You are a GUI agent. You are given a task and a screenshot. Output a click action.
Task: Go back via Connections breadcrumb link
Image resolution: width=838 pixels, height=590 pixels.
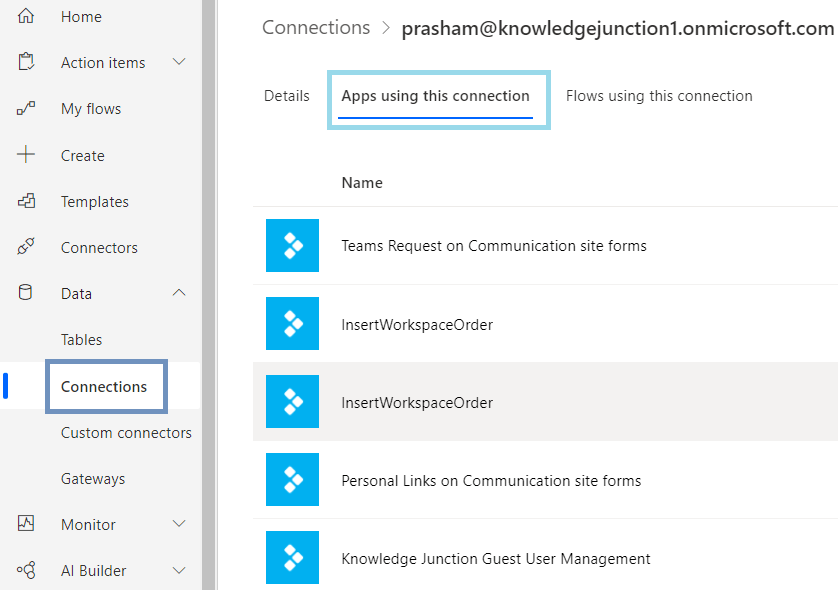tap(316, 28)
